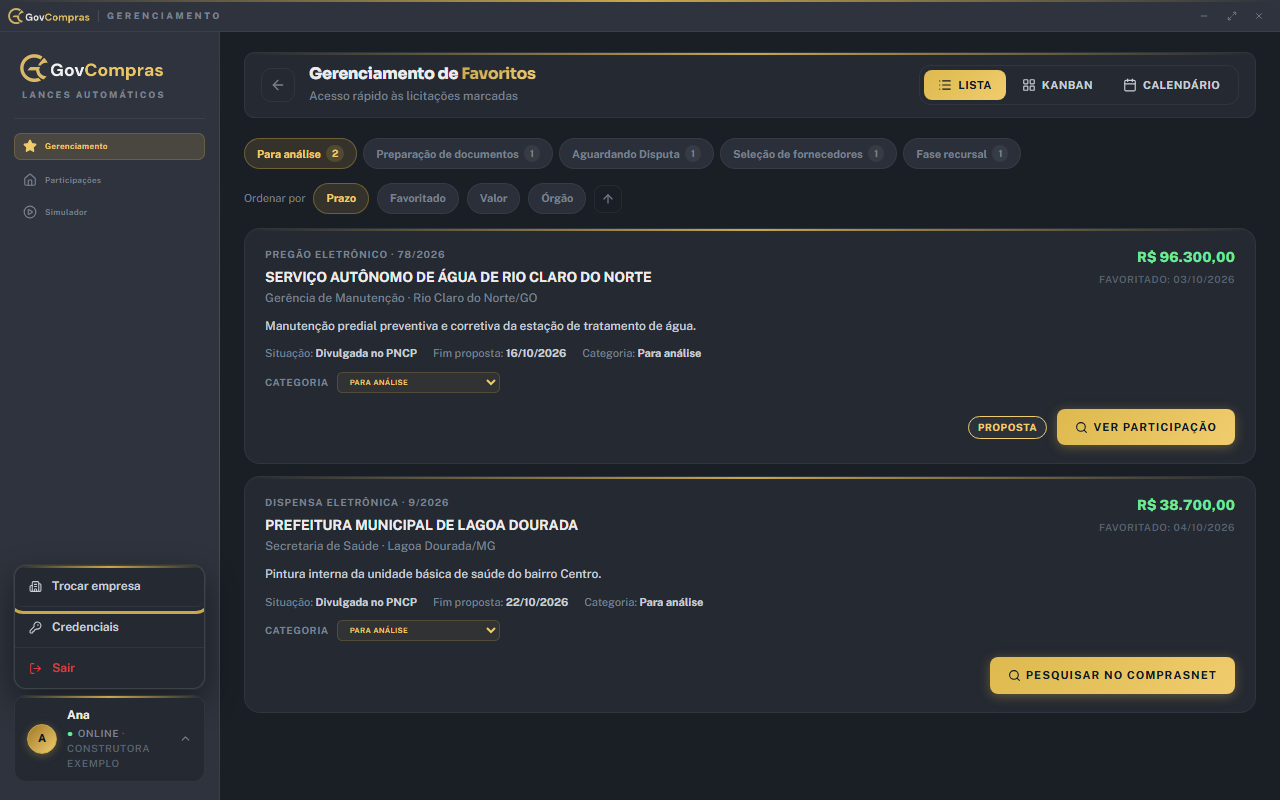Screen dimensions: 1280x800
Task: Click the GovCompras logo in the sidebar
Action: point(92,69)
